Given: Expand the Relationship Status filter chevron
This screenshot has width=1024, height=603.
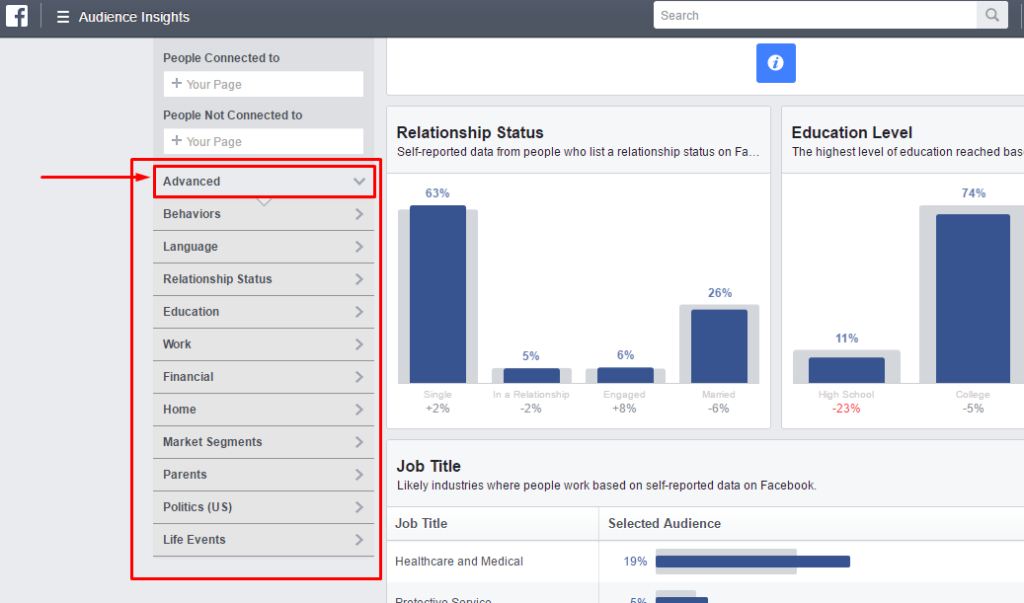Looking at the screenshot, I should click(359, 279).
